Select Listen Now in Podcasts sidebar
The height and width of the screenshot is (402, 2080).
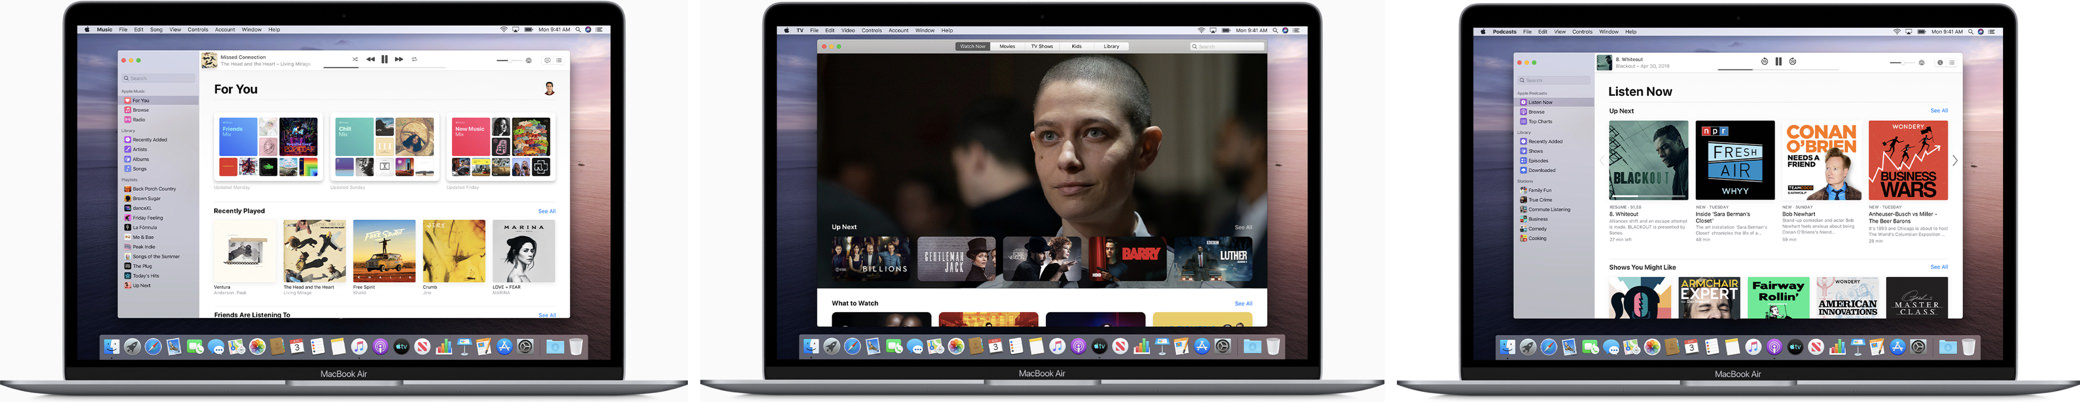pyautogui.click(x=1554, y=102)
